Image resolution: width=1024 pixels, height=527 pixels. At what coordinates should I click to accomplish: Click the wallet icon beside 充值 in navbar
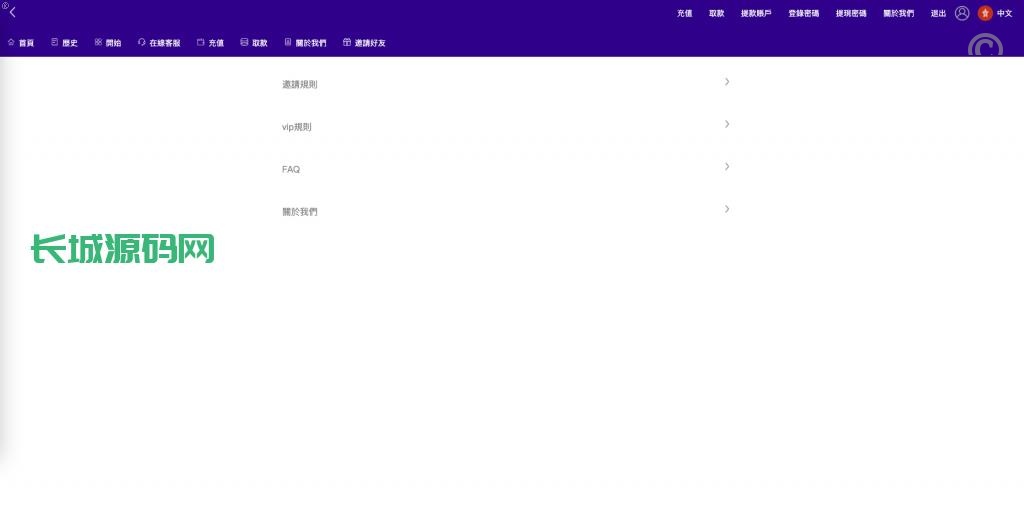point(200,43)
